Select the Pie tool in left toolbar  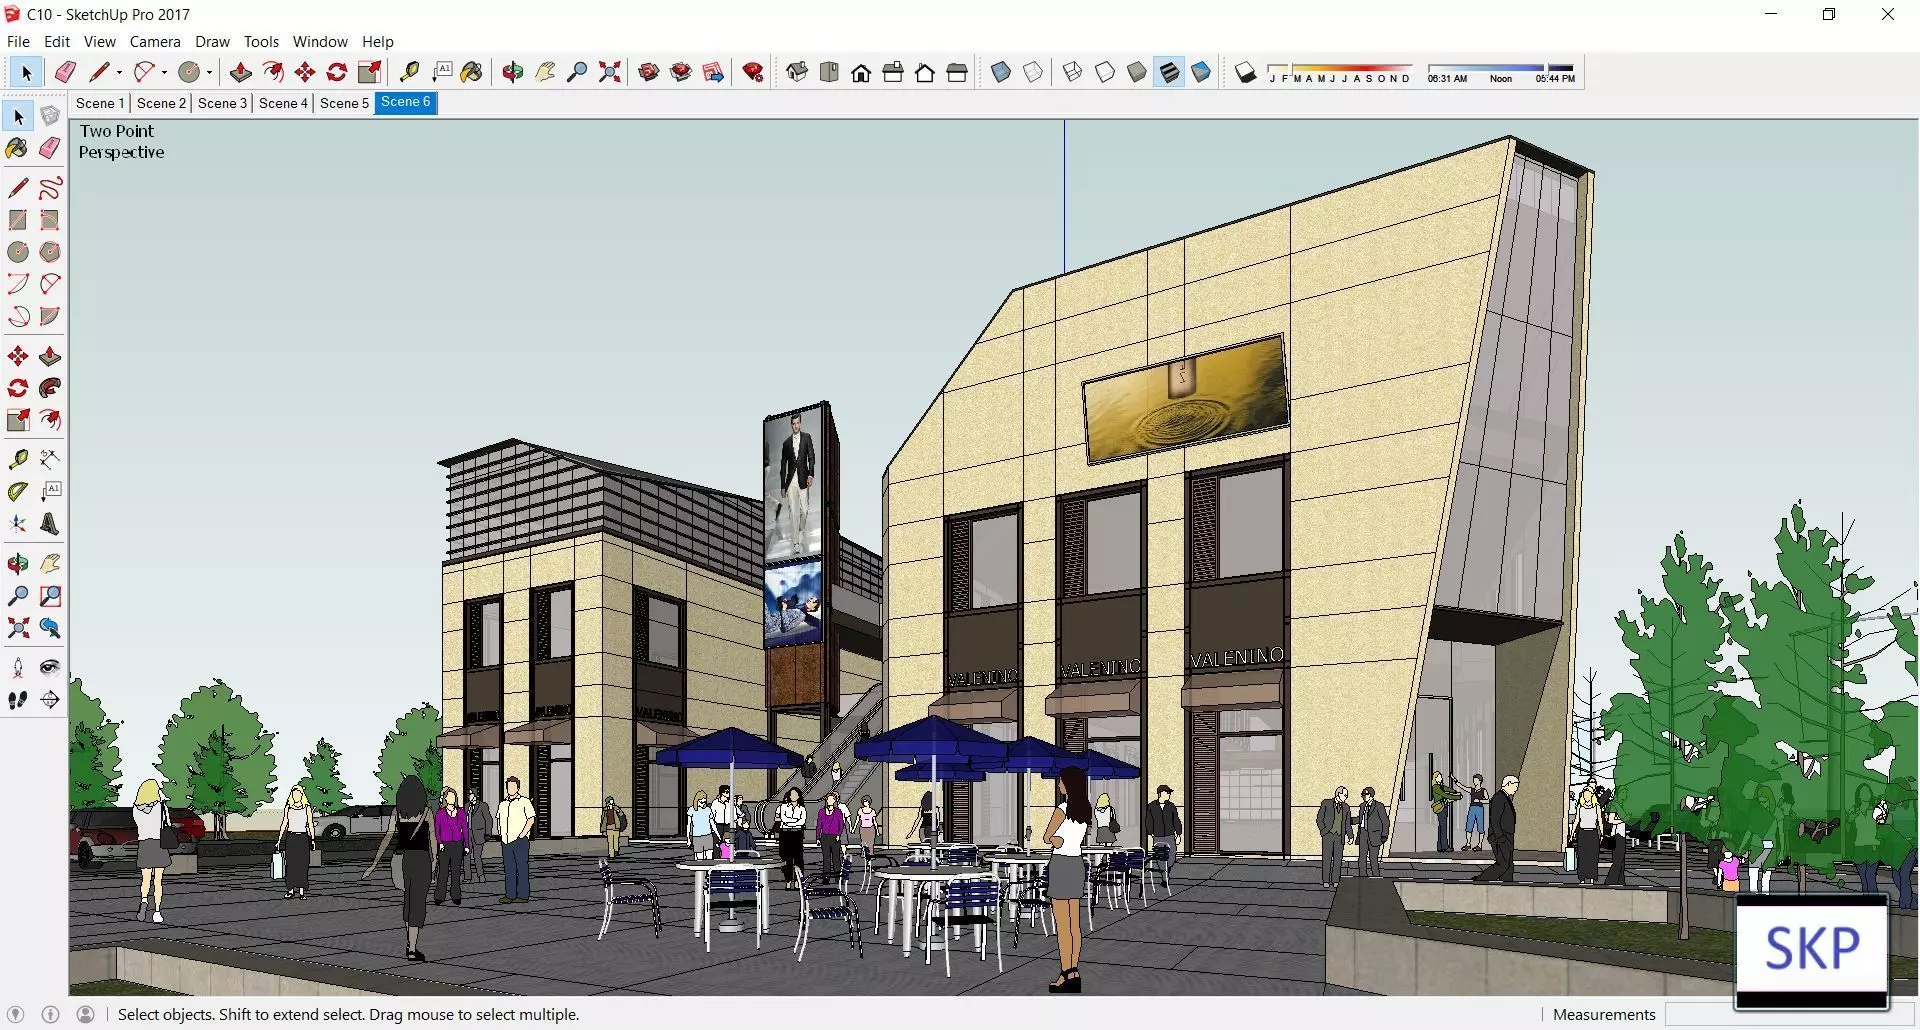(x=50, y=316)
